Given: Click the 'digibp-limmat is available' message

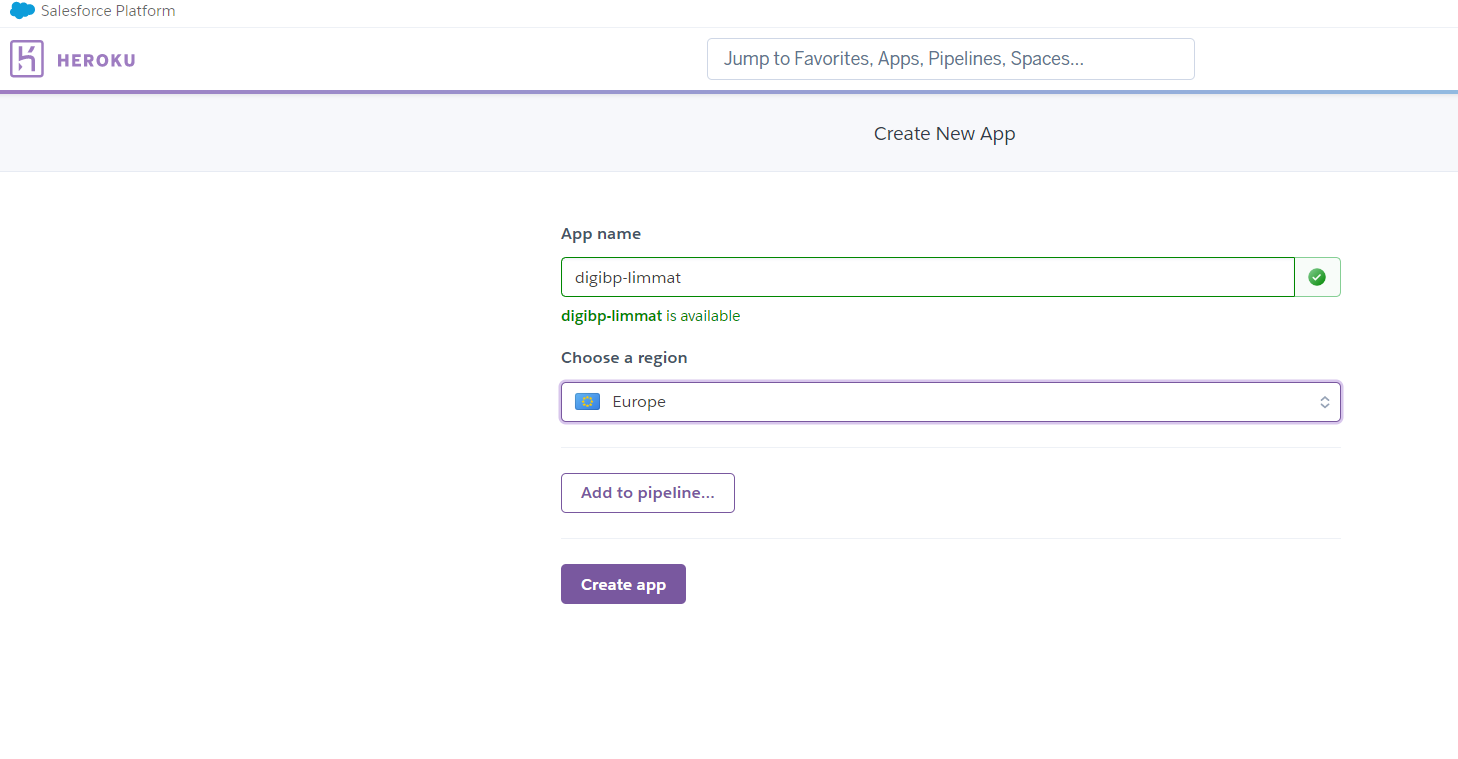Looking at the screenshot, I should coord(651,316).
